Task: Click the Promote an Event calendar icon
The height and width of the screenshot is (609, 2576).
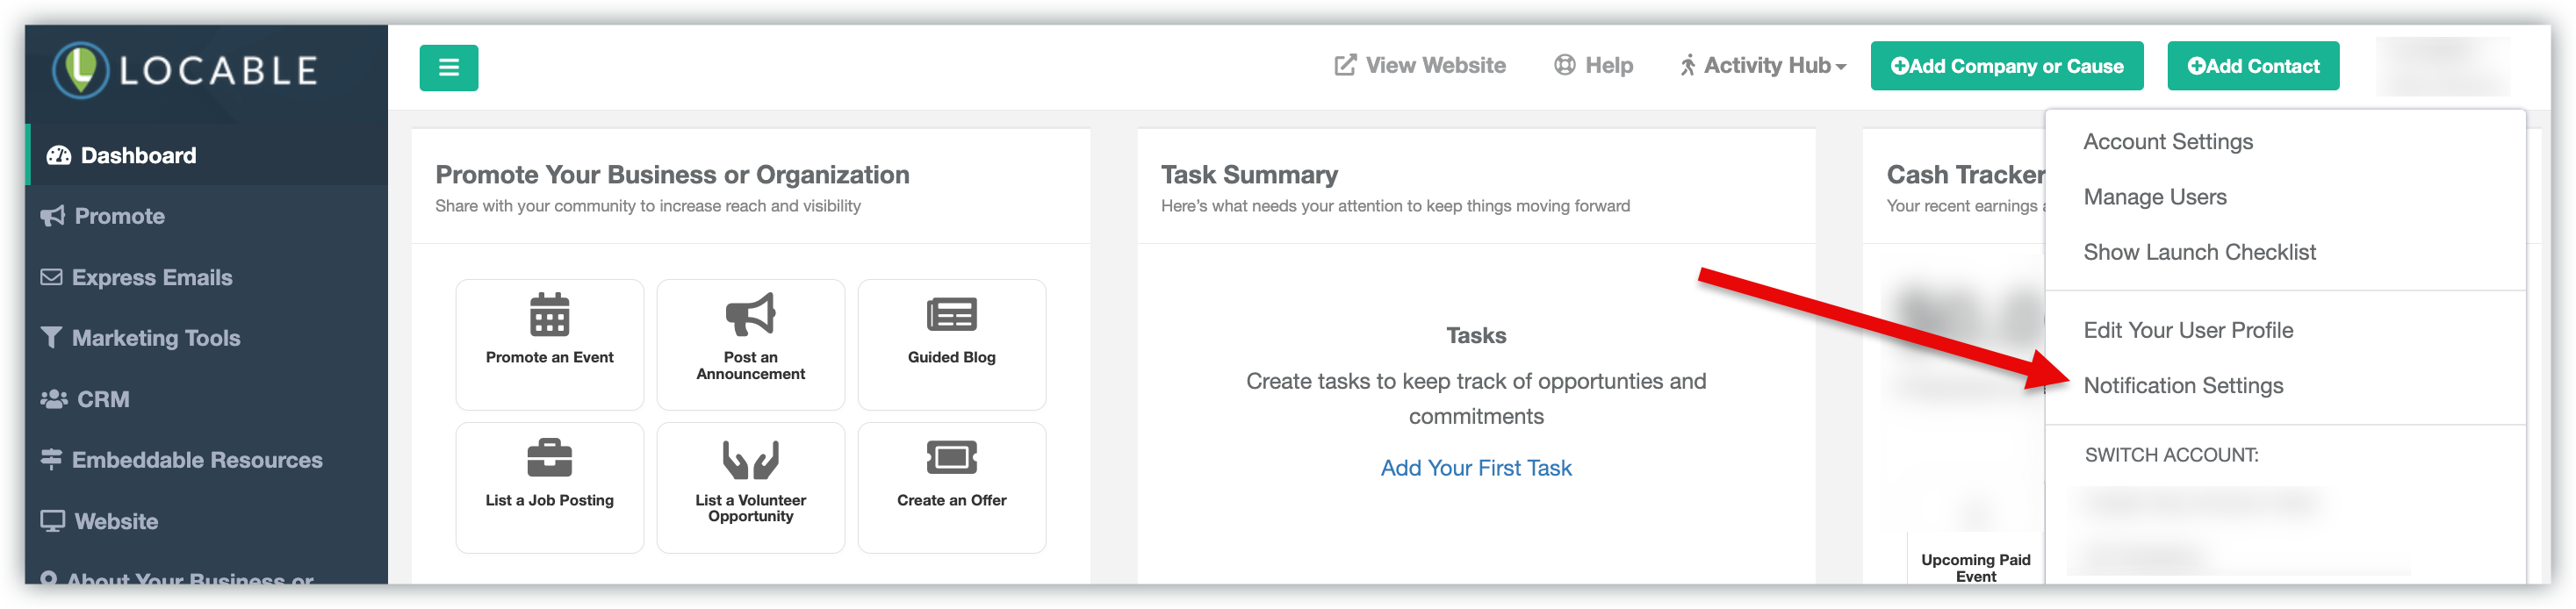Action: click(x=549, y=315)
